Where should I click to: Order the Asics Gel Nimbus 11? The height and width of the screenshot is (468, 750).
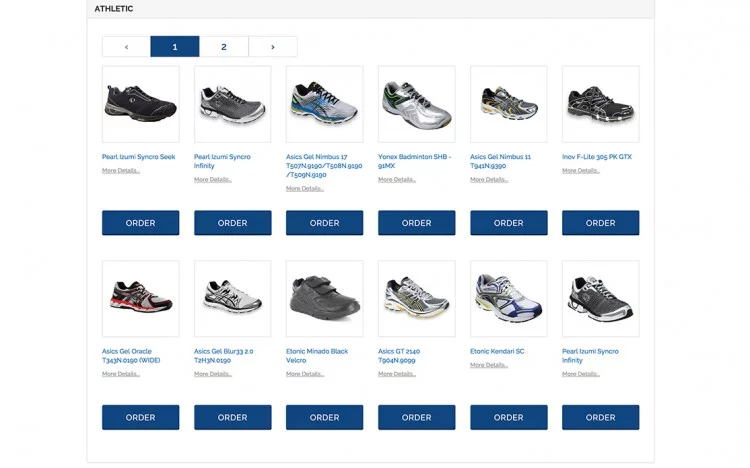tap(509, 223)
